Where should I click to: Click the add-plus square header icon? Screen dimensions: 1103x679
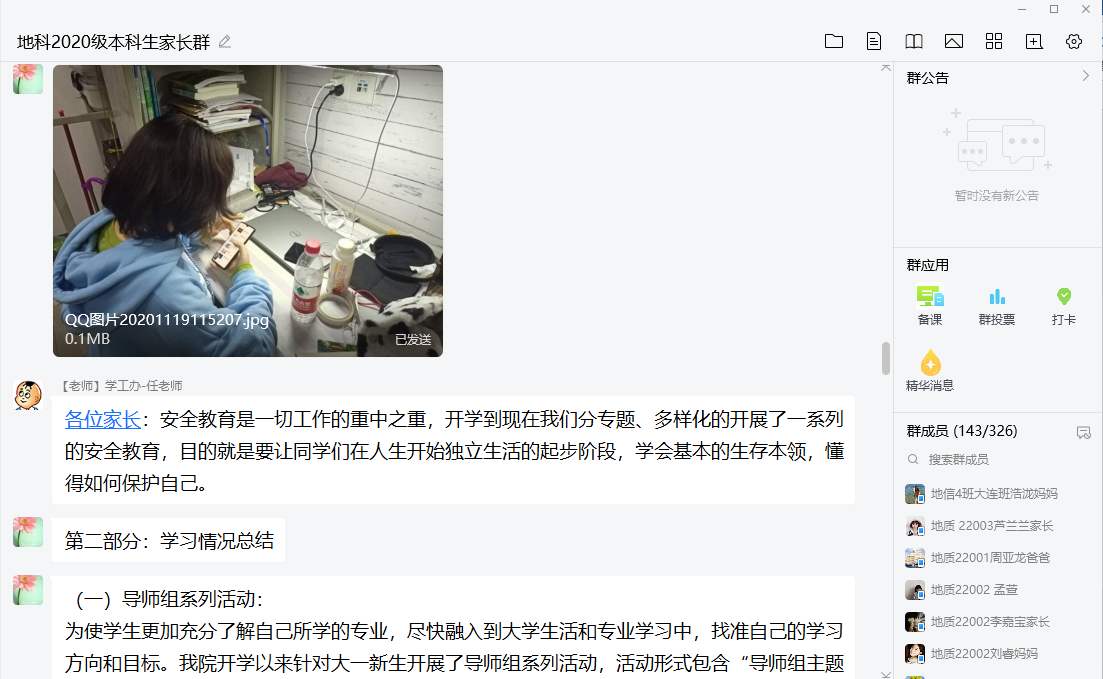1034,42
